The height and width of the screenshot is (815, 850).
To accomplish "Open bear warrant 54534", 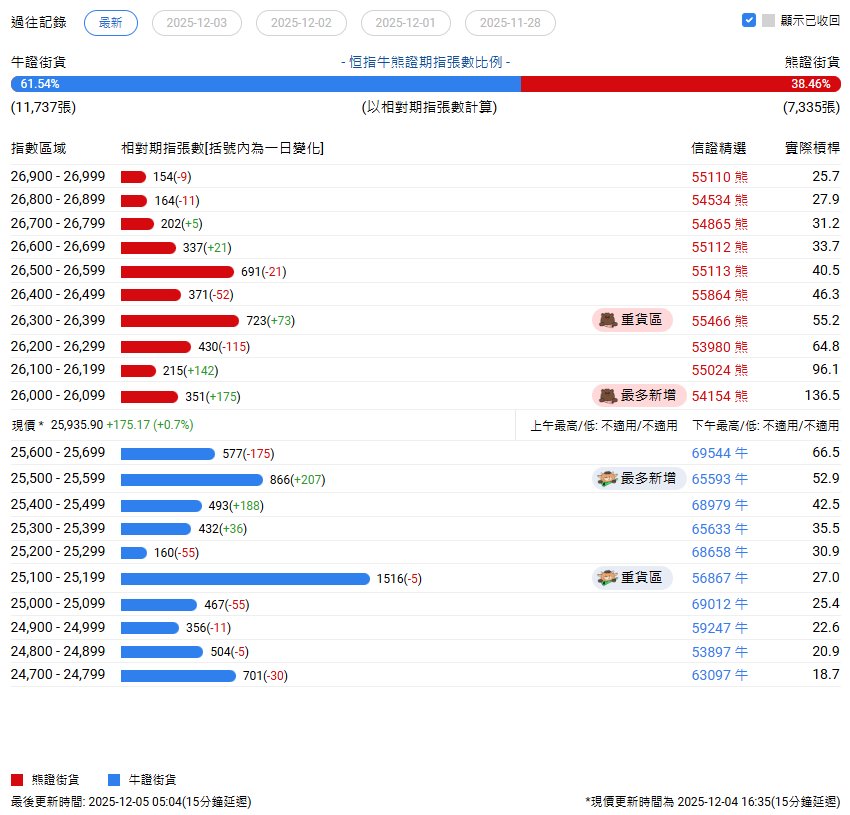I will click(719, 200).
